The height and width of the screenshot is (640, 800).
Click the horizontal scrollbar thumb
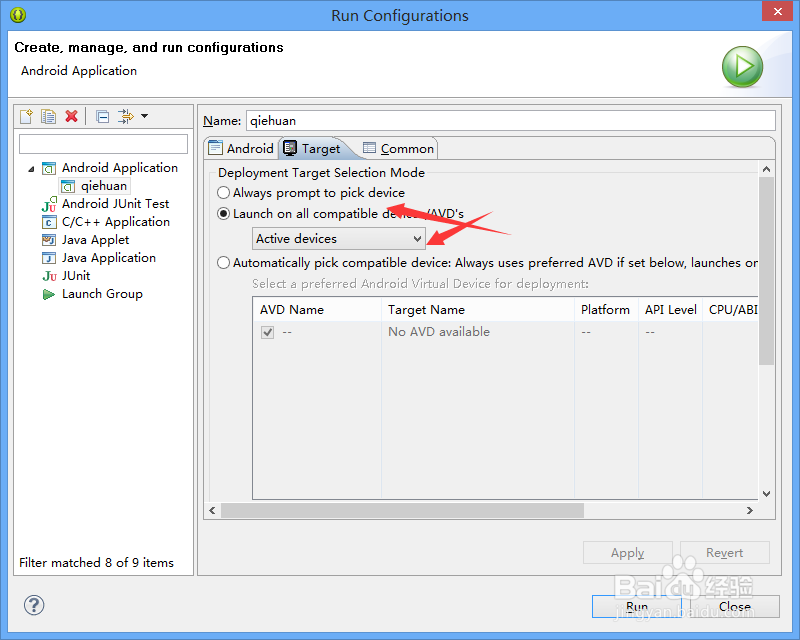[x=403, y=510]
